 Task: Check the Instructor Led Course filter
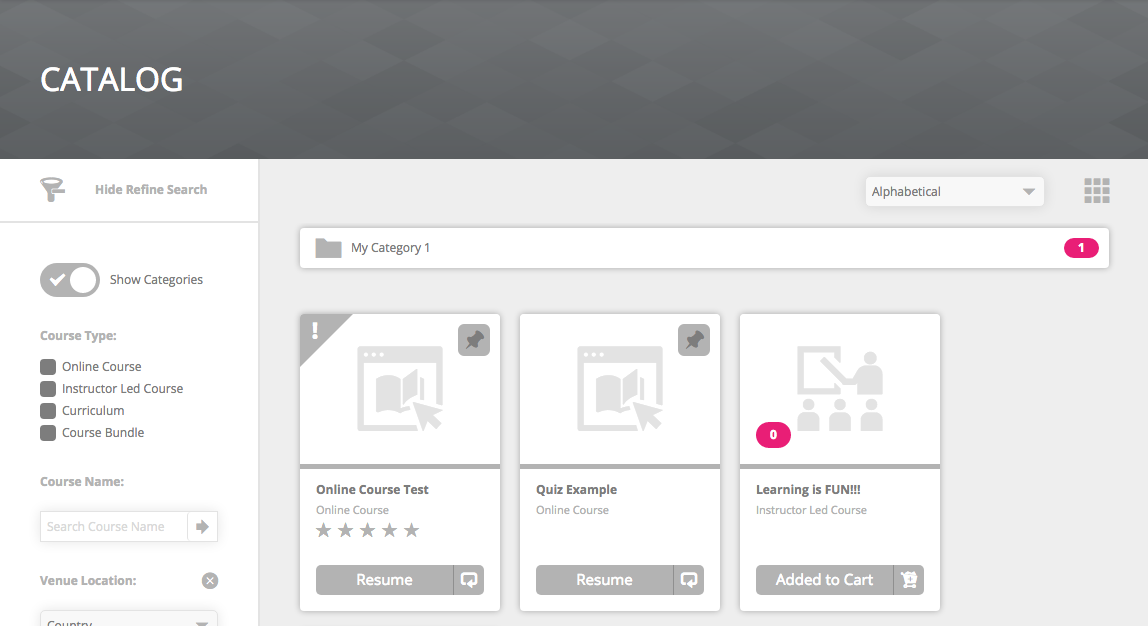[x=48, y=389]
